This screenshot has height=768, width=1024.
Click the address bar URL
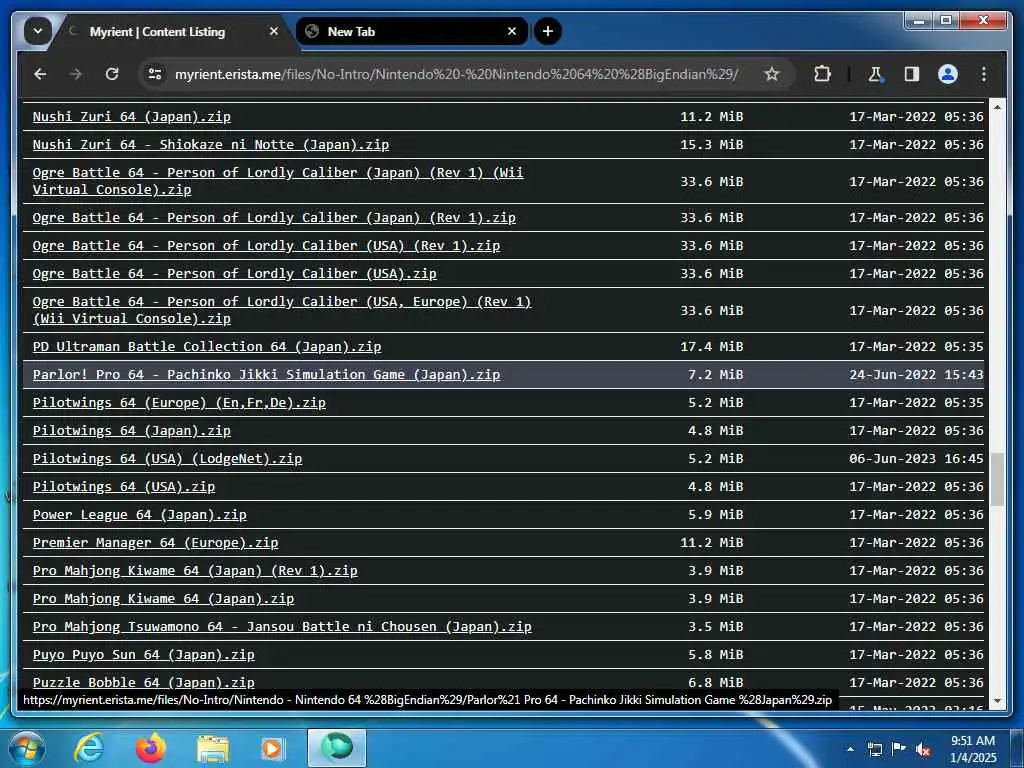(456, 74)
